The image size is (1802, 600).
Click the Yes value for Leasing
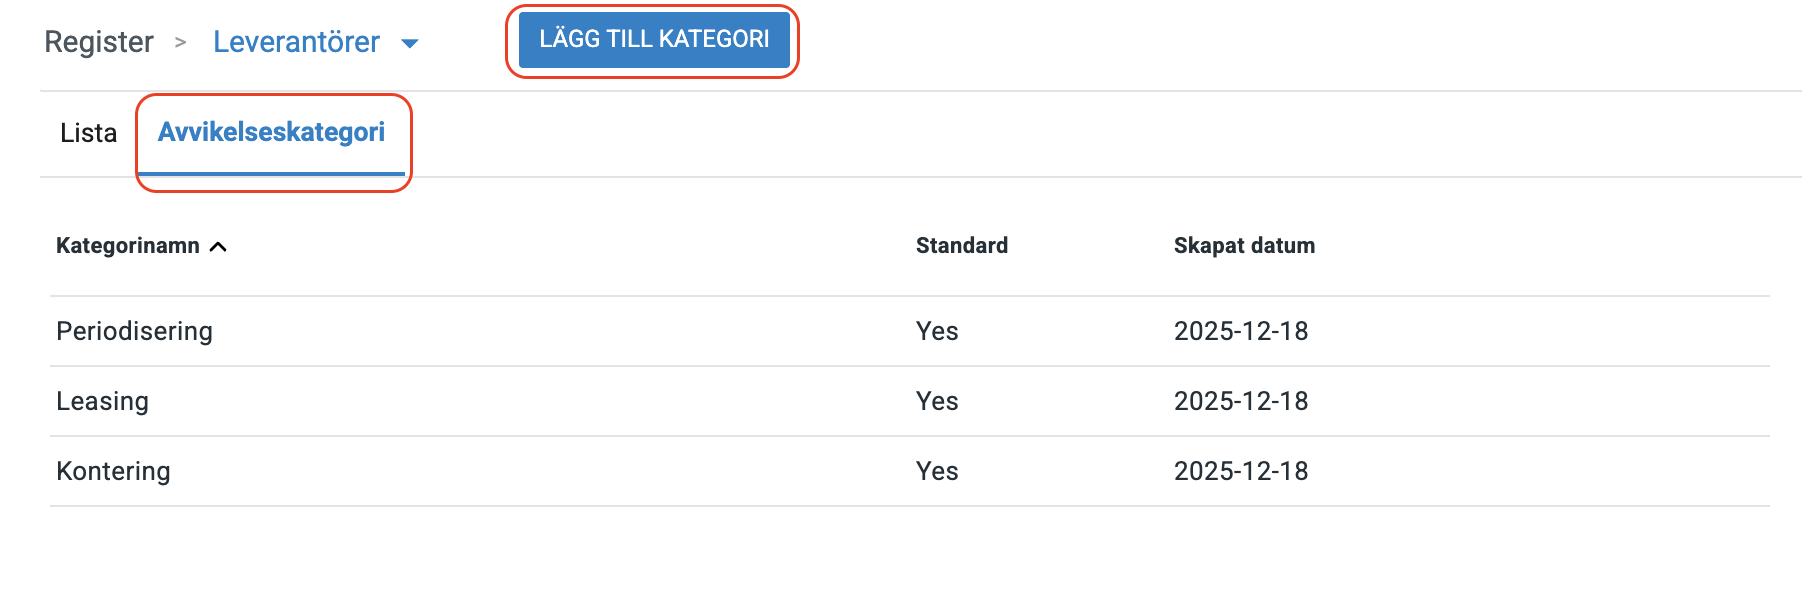click(x=937, y=401)
